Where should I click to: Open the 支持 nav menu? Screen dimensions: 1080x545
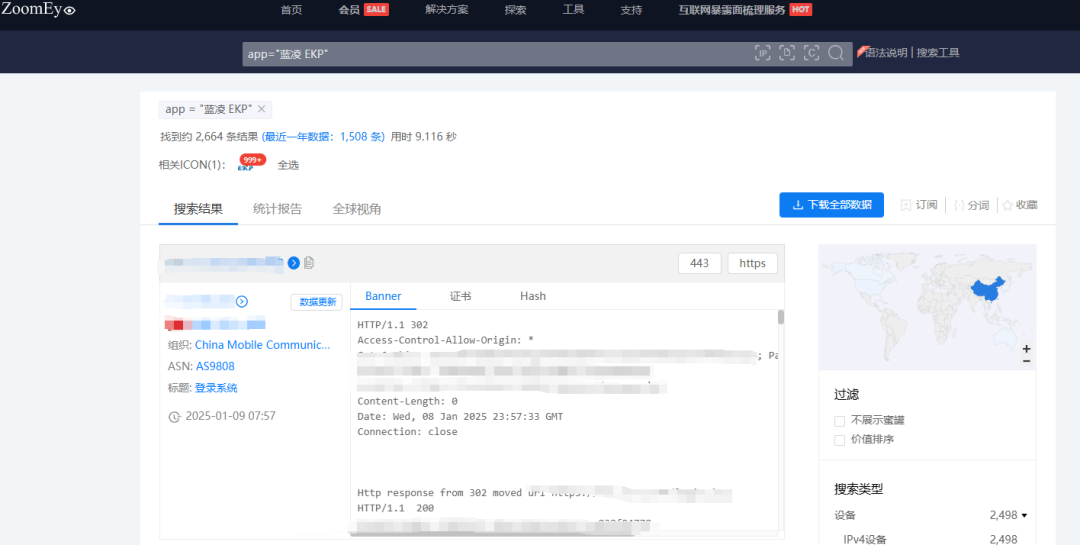tap(631, 10)
